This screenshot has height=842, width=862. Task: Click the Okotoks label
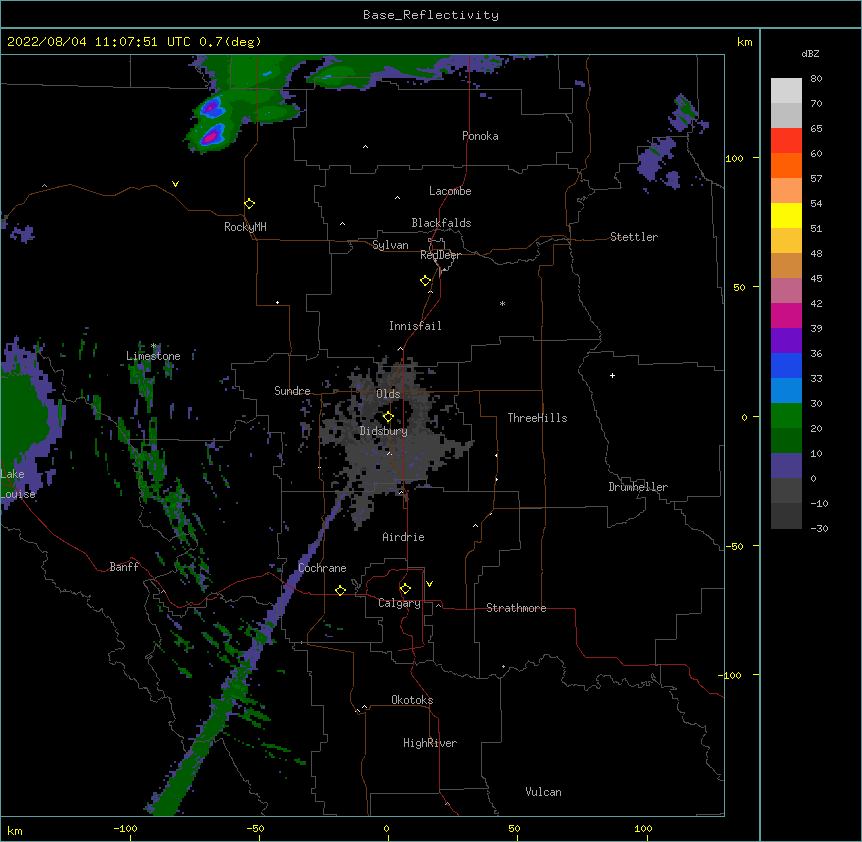412,700
